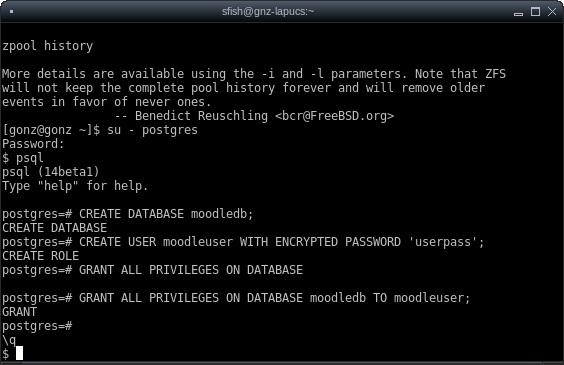Minimize the terminal window
This screenshot has height=365, width=564.
518,13
